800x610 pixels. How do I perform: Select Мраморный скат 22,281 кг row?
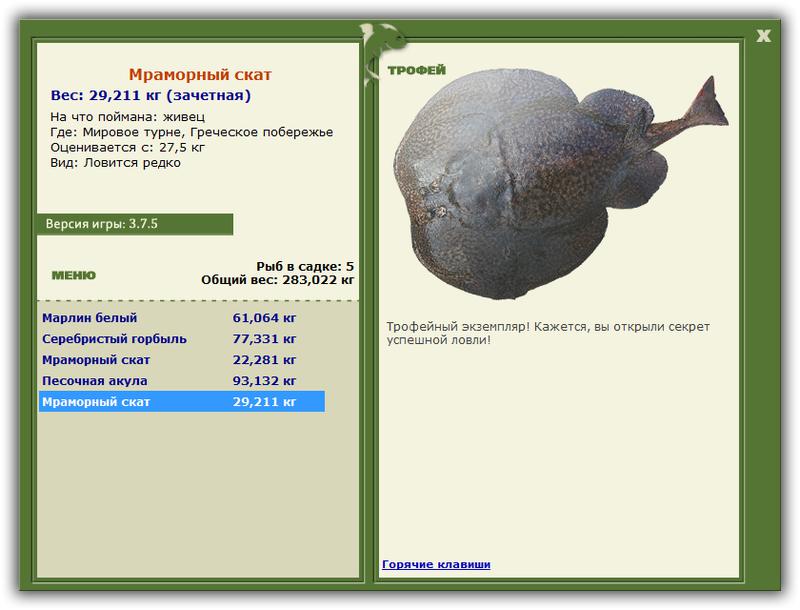pos(182,360)
